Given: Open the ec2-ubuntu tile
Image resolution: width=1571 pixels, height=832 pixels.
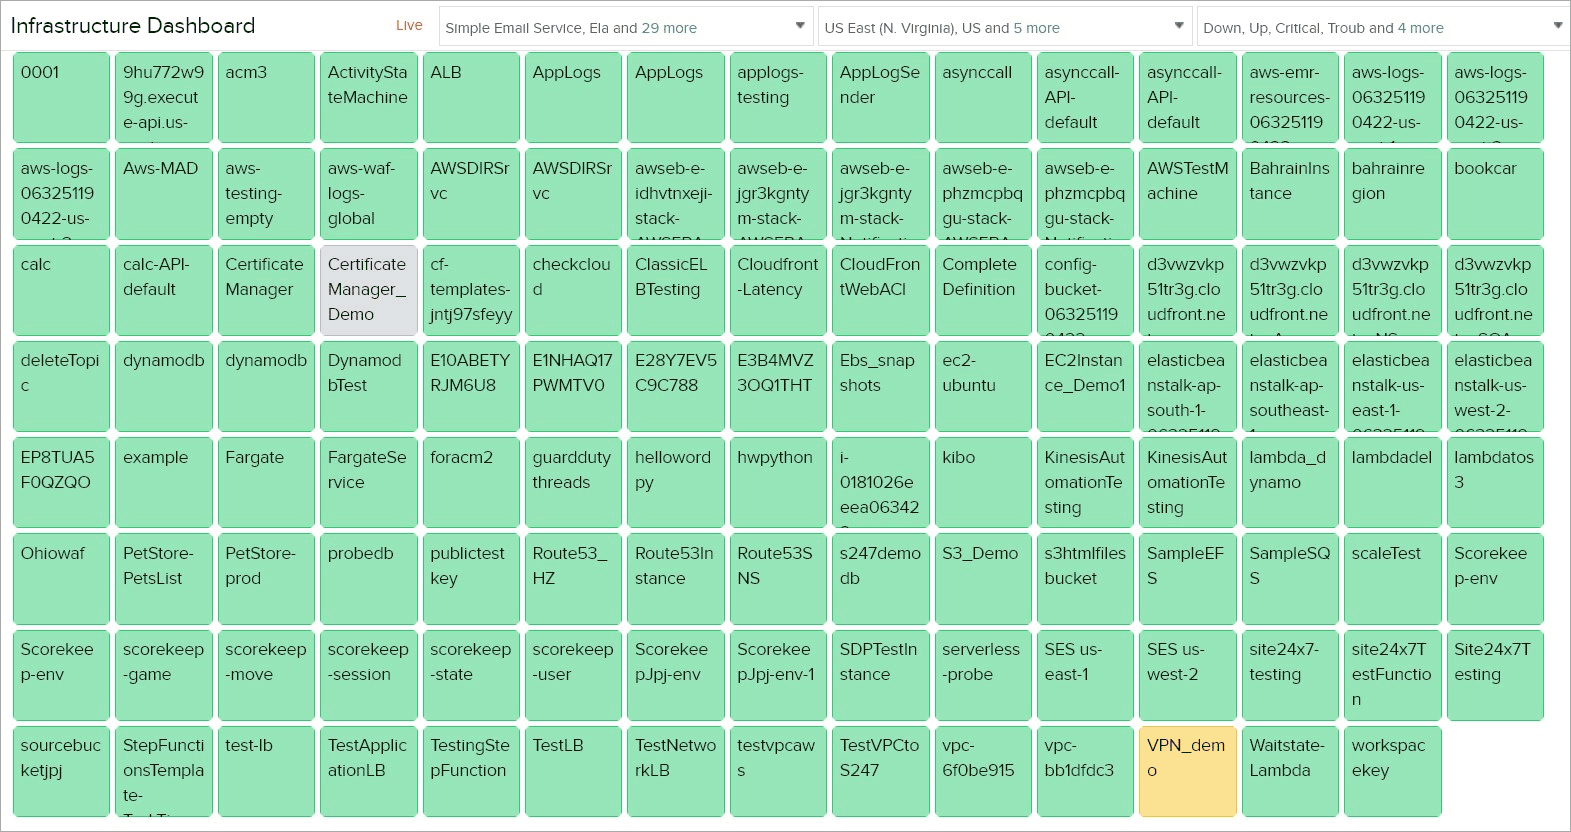Looking at the screenshot, I should click(x=982, y=386).
